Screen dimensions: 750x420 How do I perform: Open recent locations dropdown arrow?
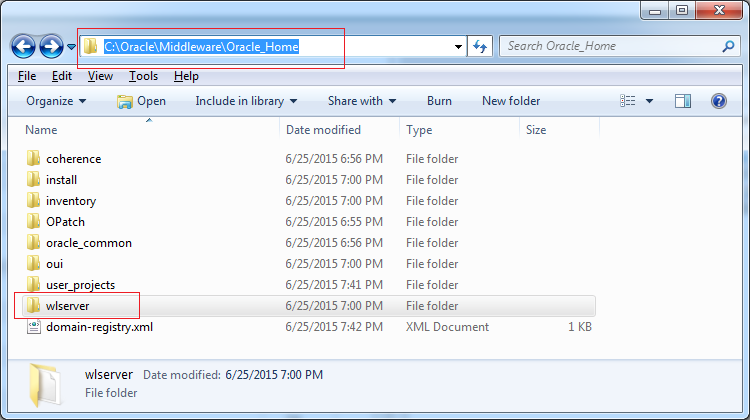pyautogui.click(x=71, y=47)
